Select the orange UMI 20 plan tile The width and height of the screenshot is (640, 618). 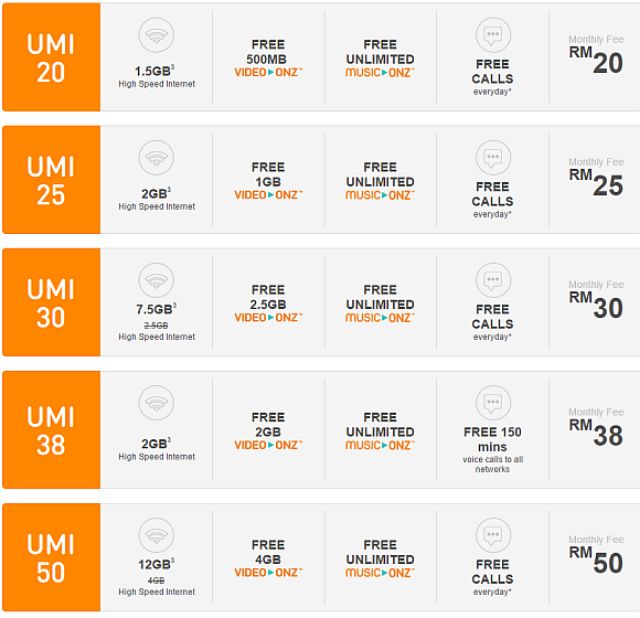(x=51, y=57)
